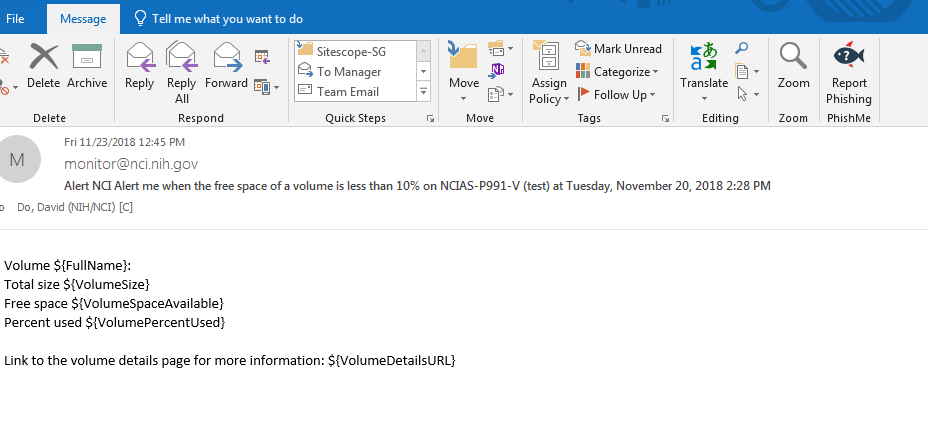This screenshot has width=928, height=424.
Task: Run the To Manager quick step
Action: (355, 72)
